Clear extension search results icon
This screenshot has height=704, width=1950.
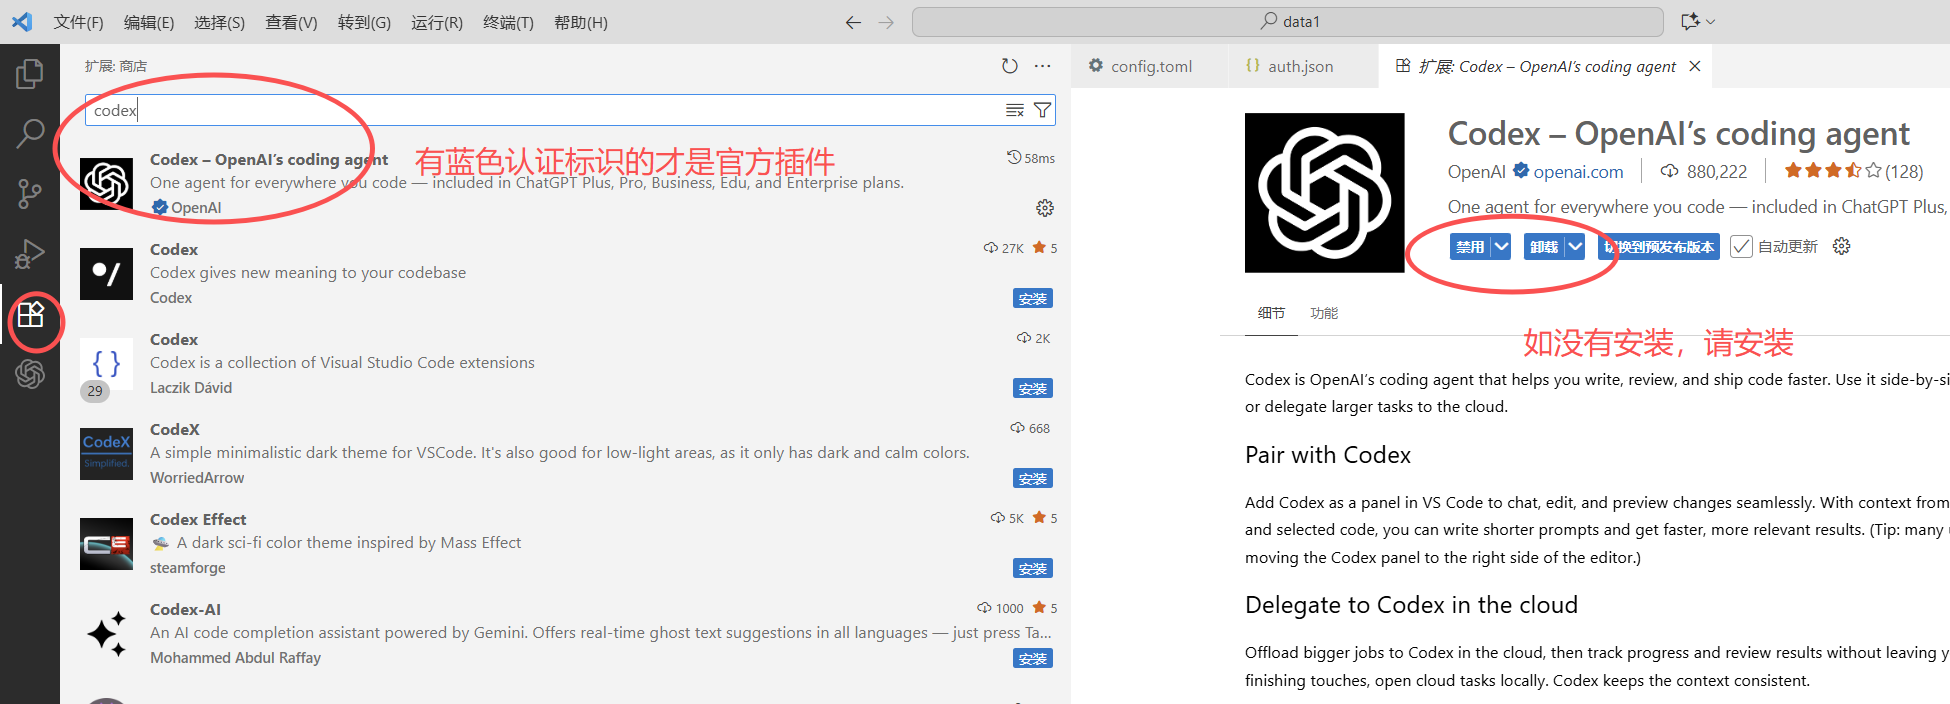pos(1015,110)
